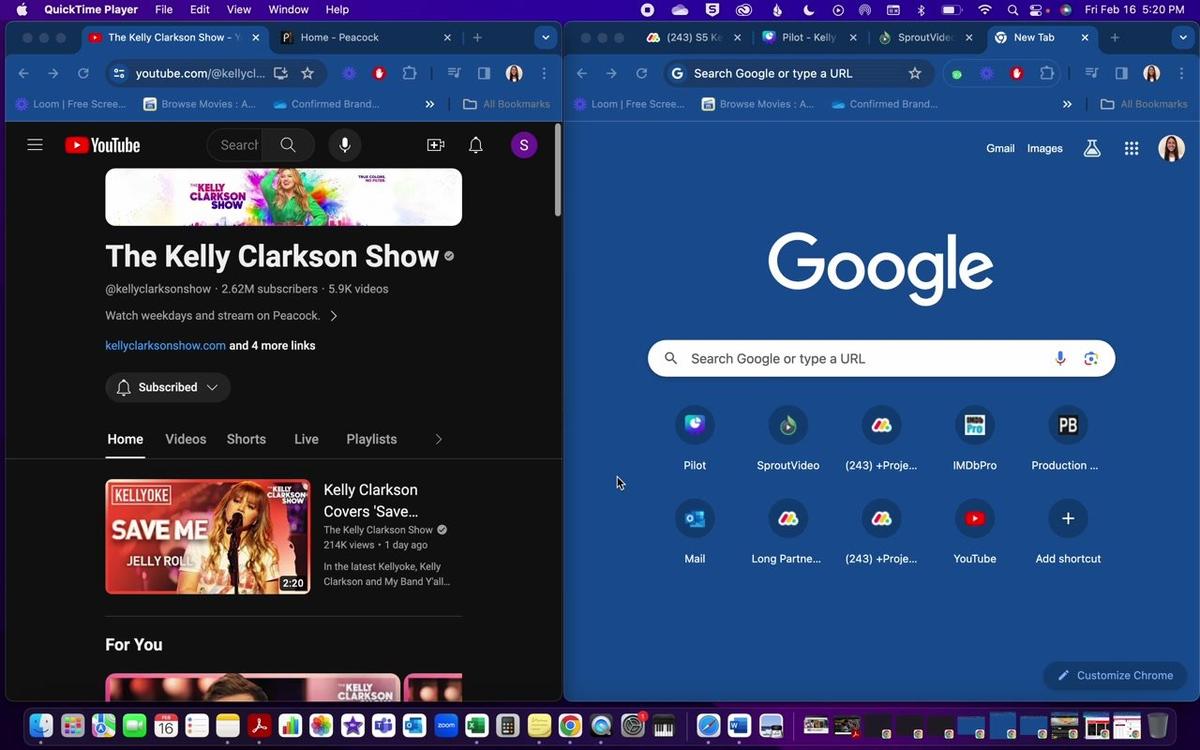Open Chrome three-dot menu in right window

[x=1181, y=73]
